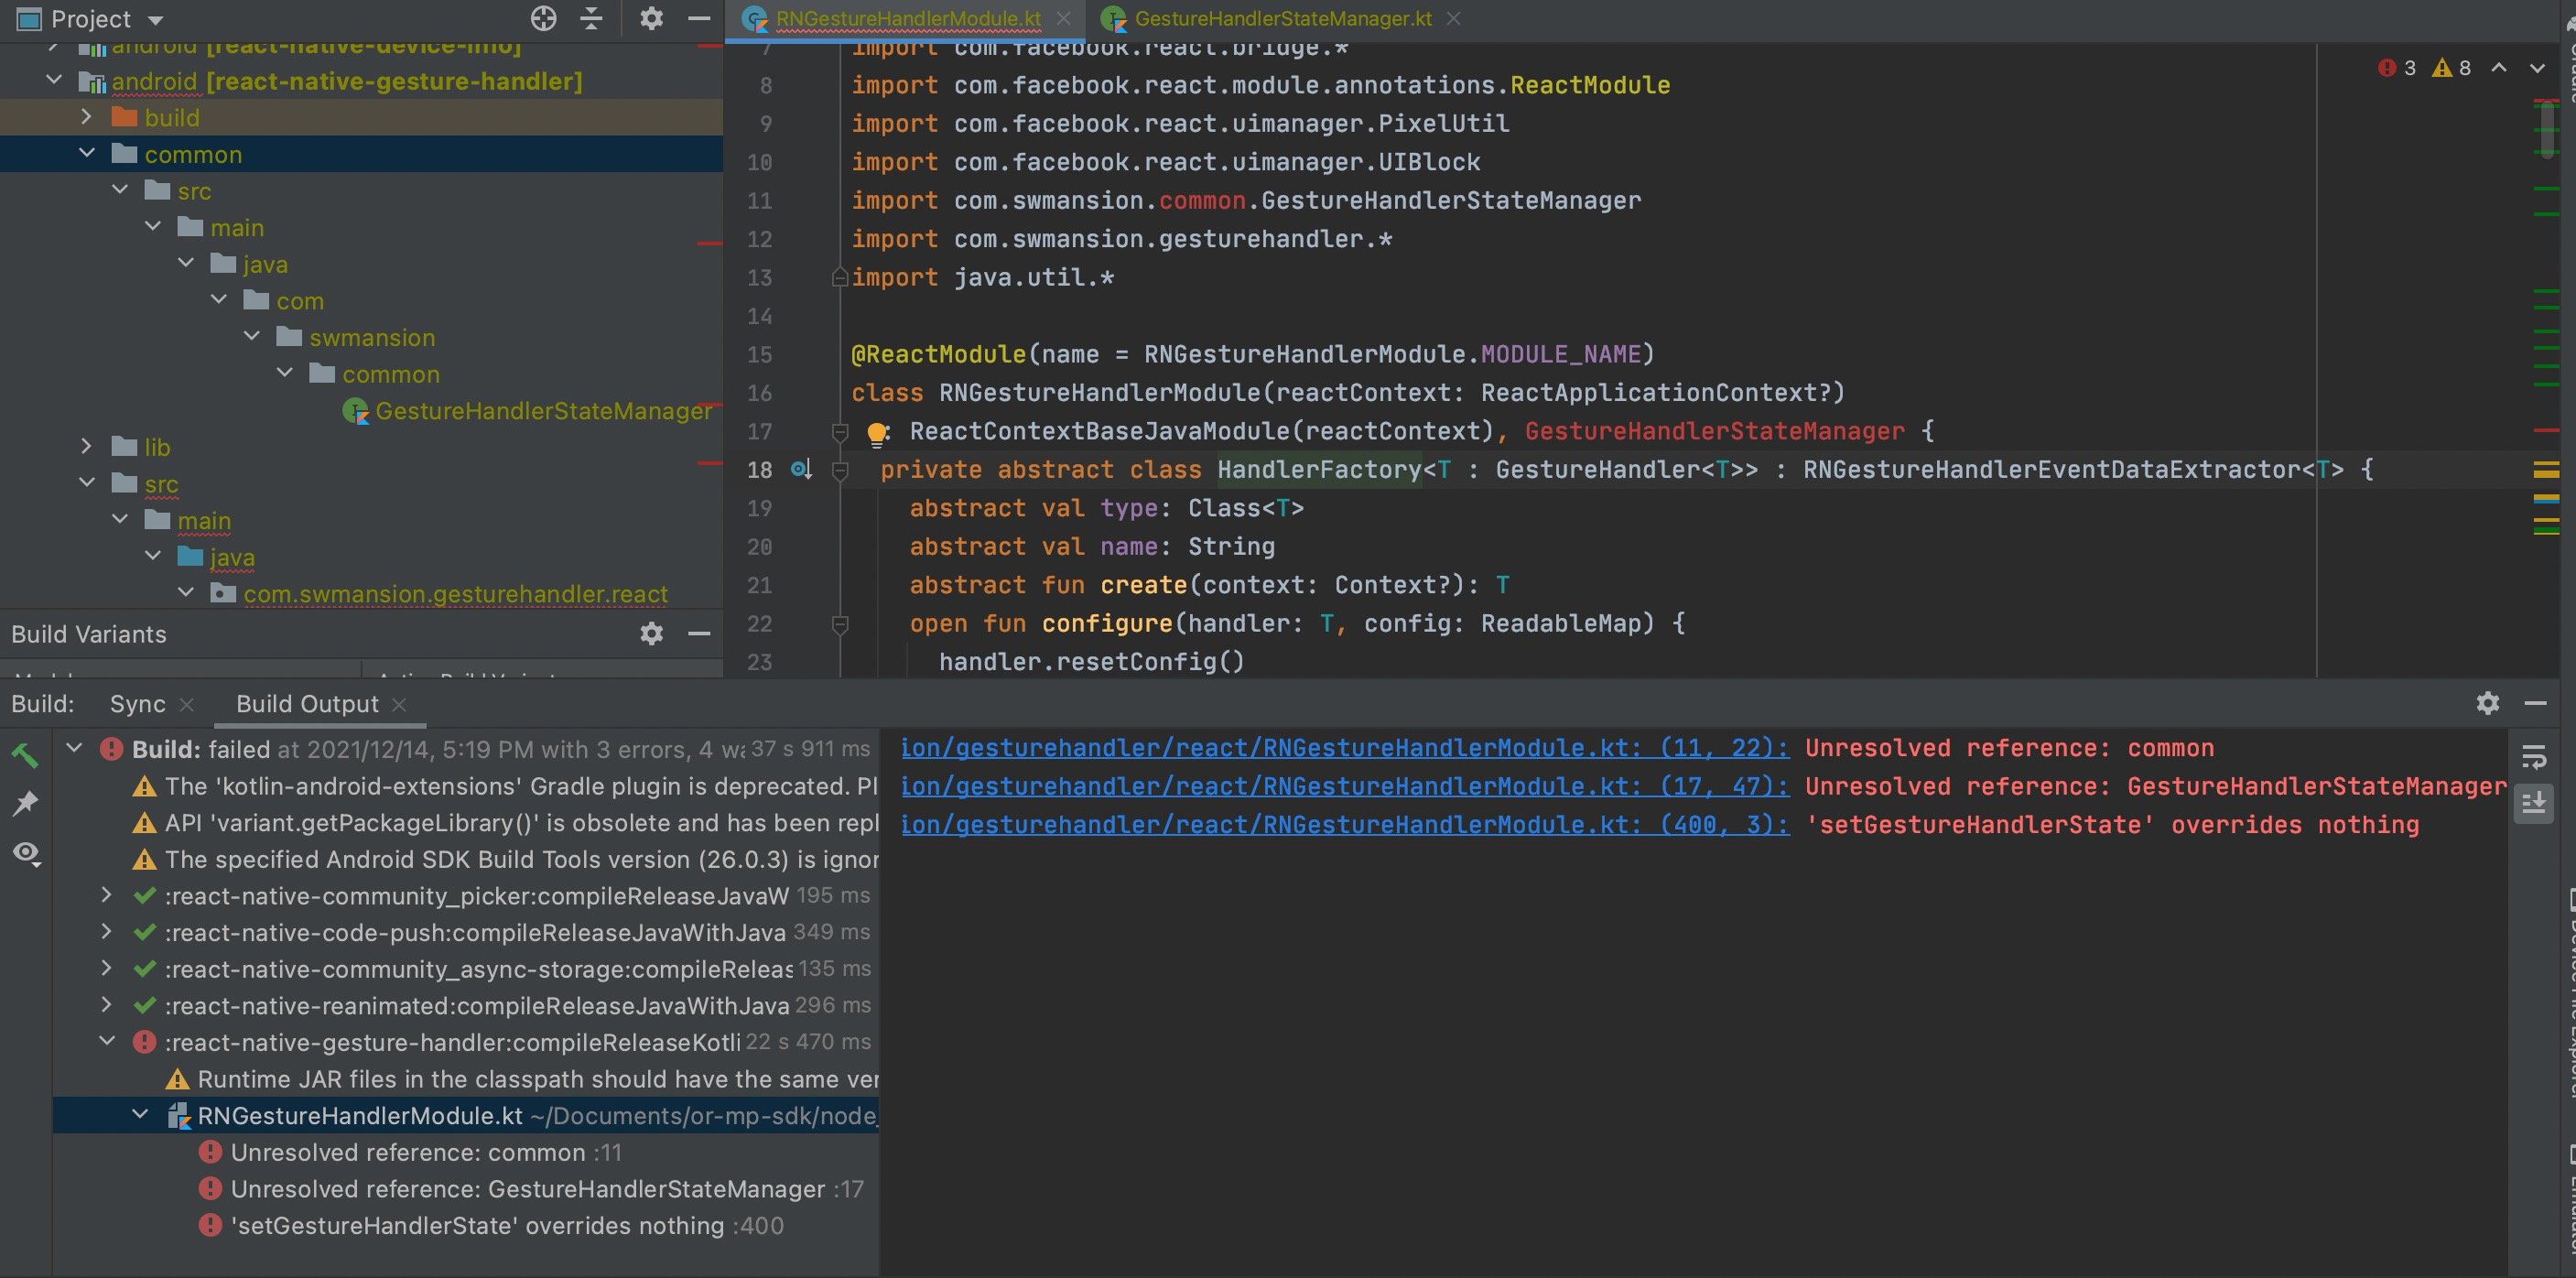Open the Project view dropdown
The image size is (2576, 1278).
point(155,20)
